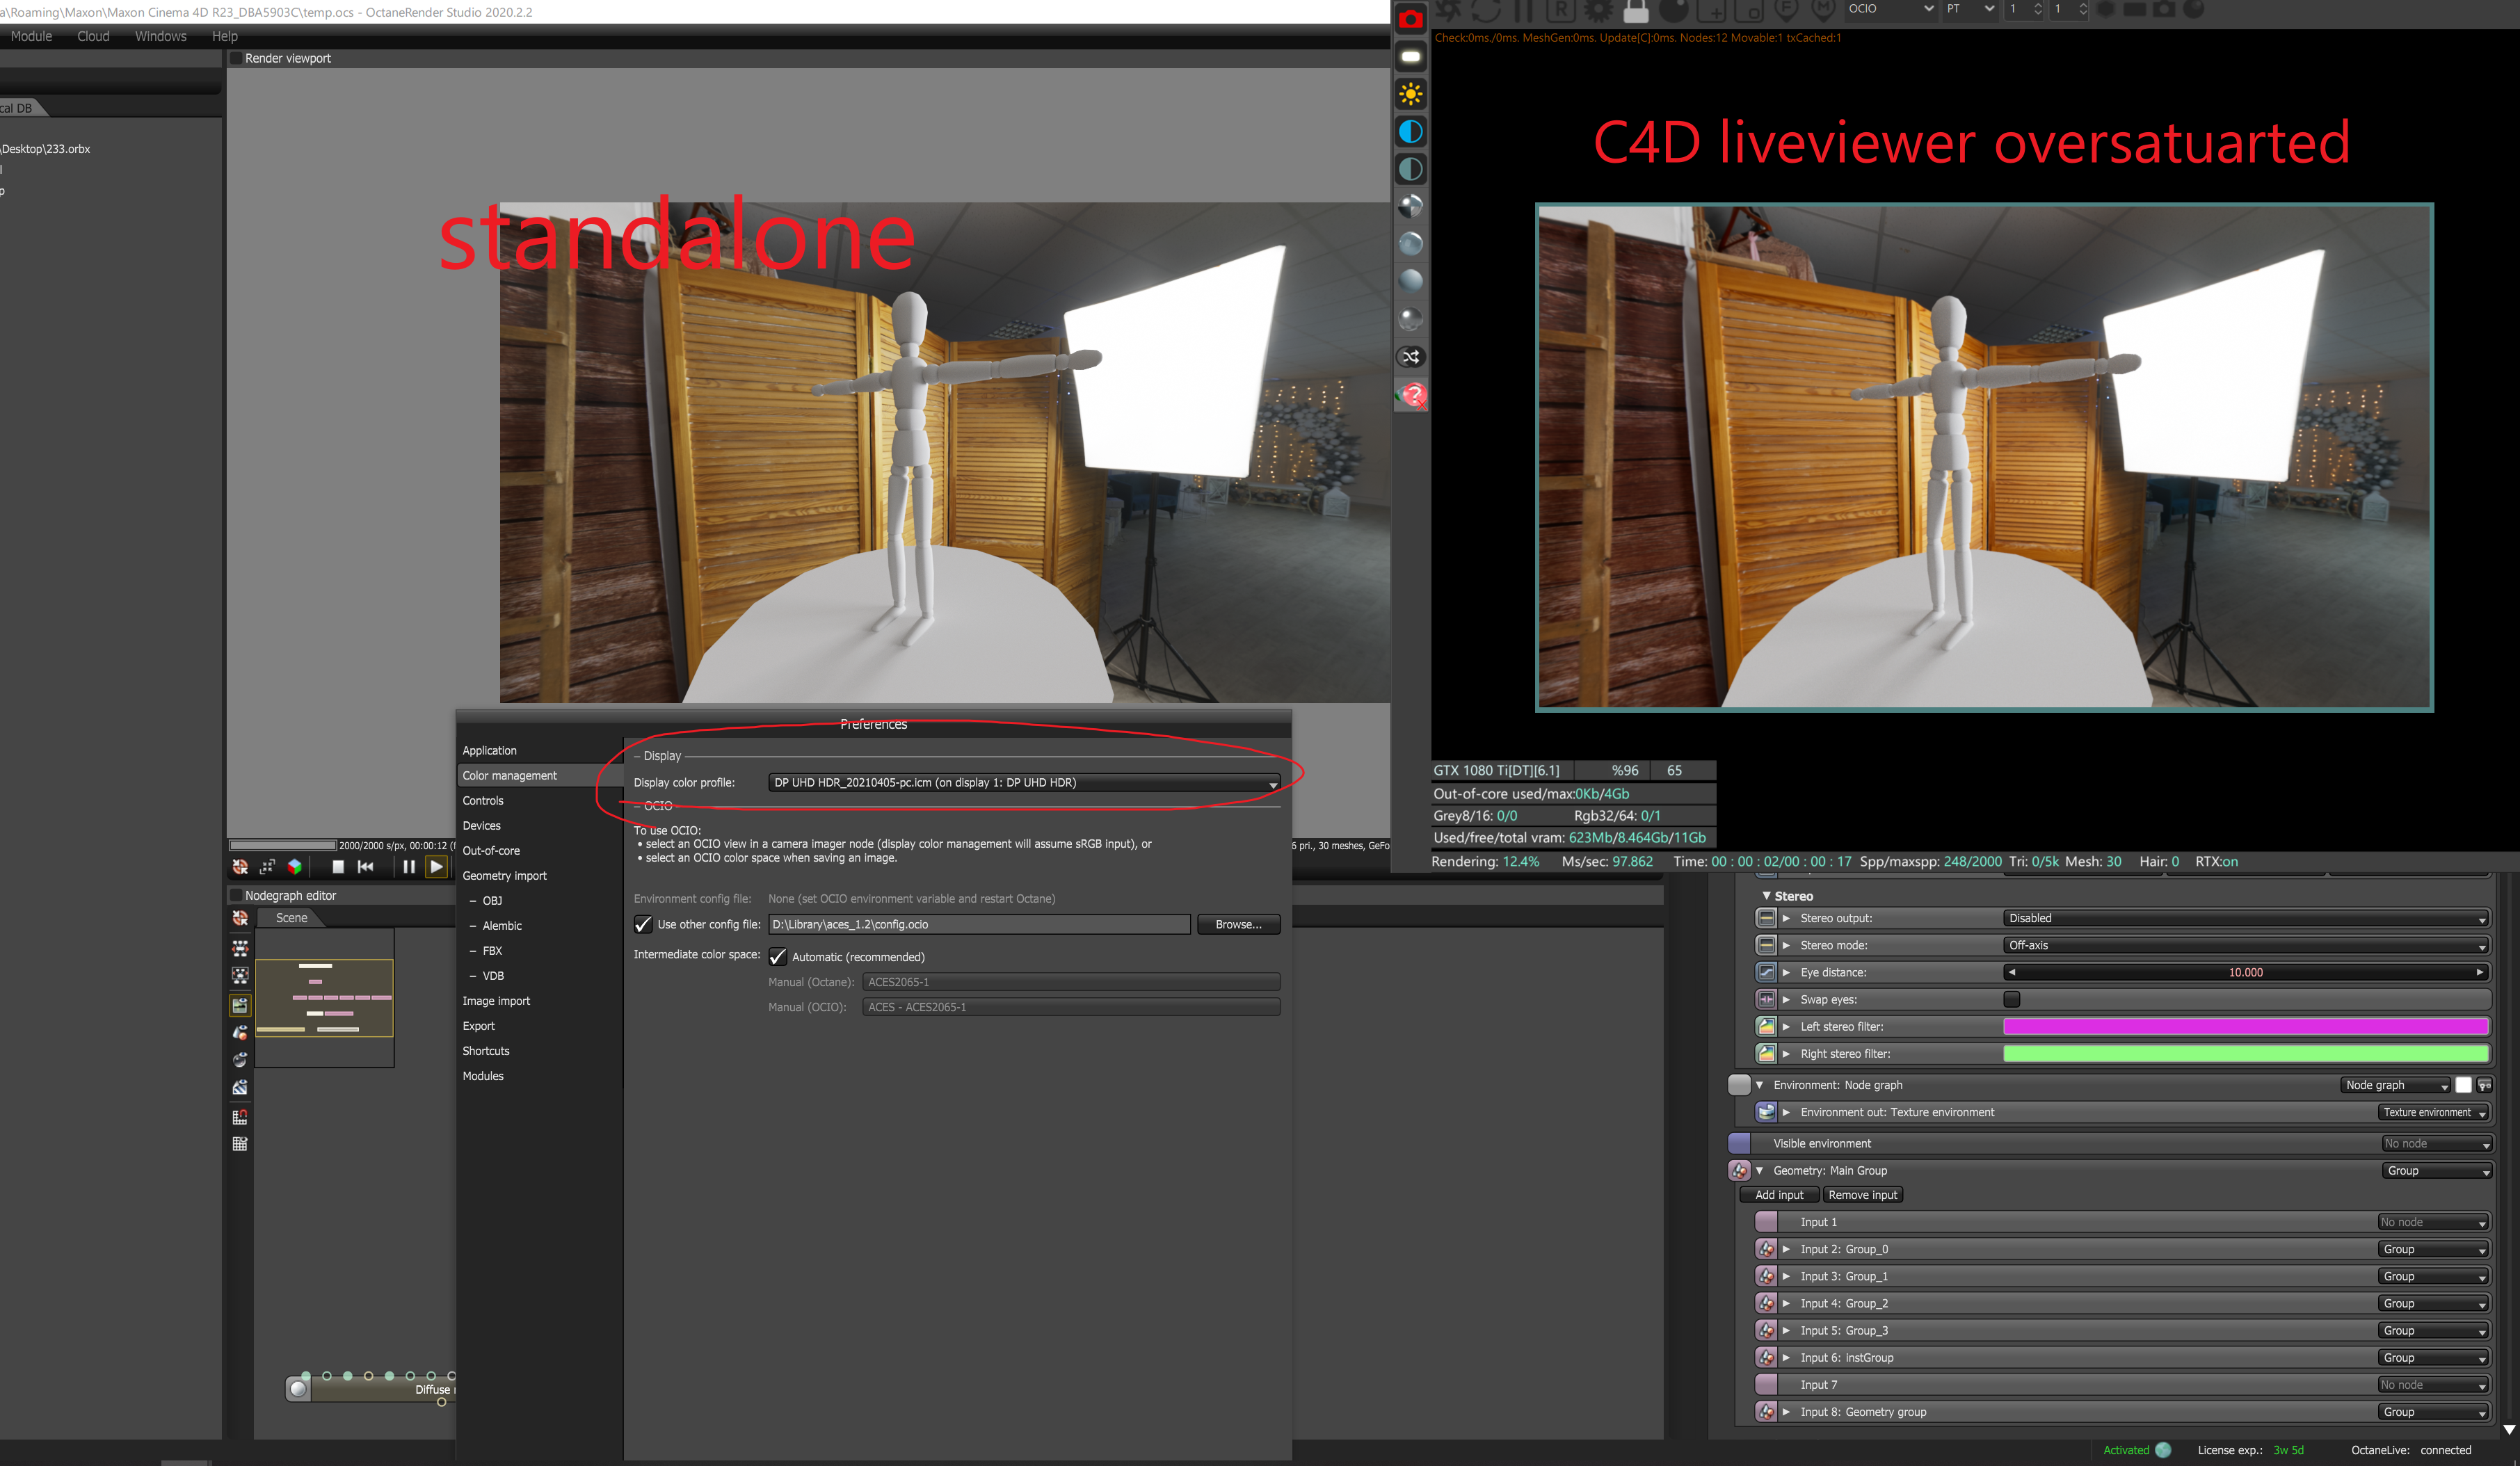2520x1466 pixels.
Task: Open the OCIO dropdown in live viewer
Action: coord(1890,9)
